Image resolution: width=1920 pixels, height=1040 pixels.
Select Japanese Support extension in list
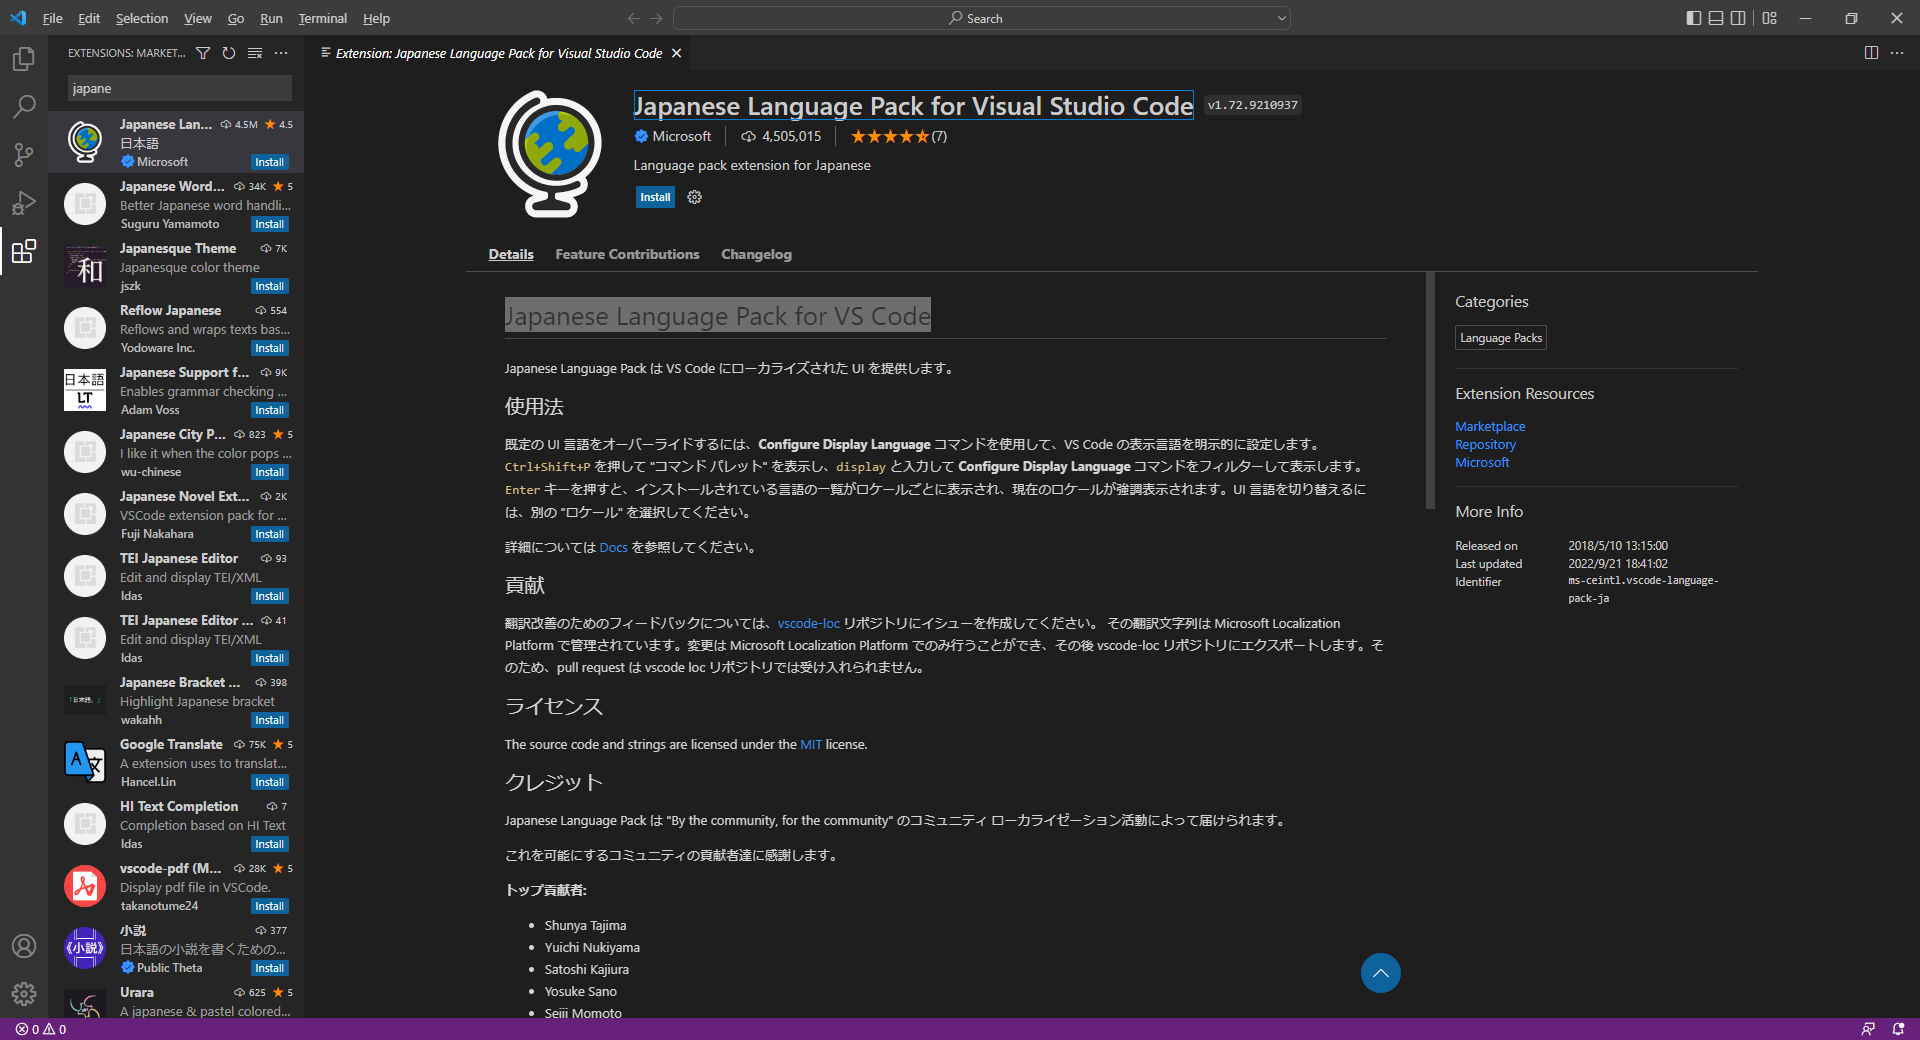click(176, 391)
